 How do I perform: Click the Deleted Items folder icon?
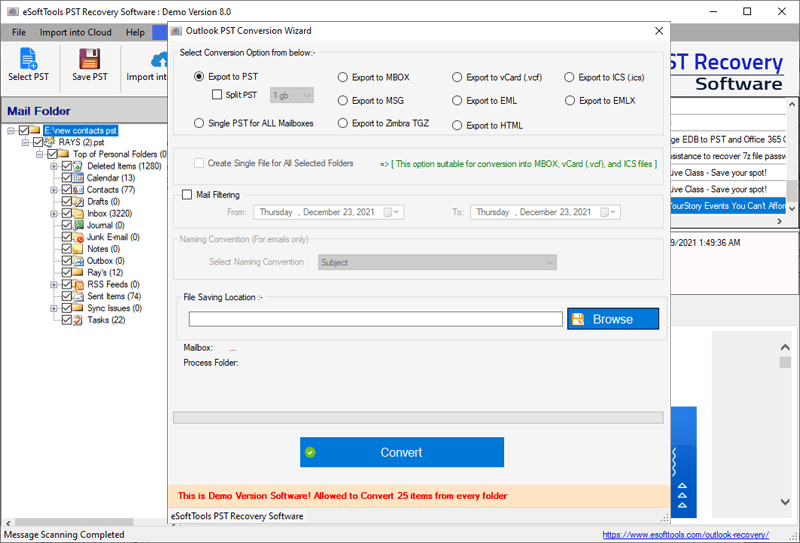point(78,166)
